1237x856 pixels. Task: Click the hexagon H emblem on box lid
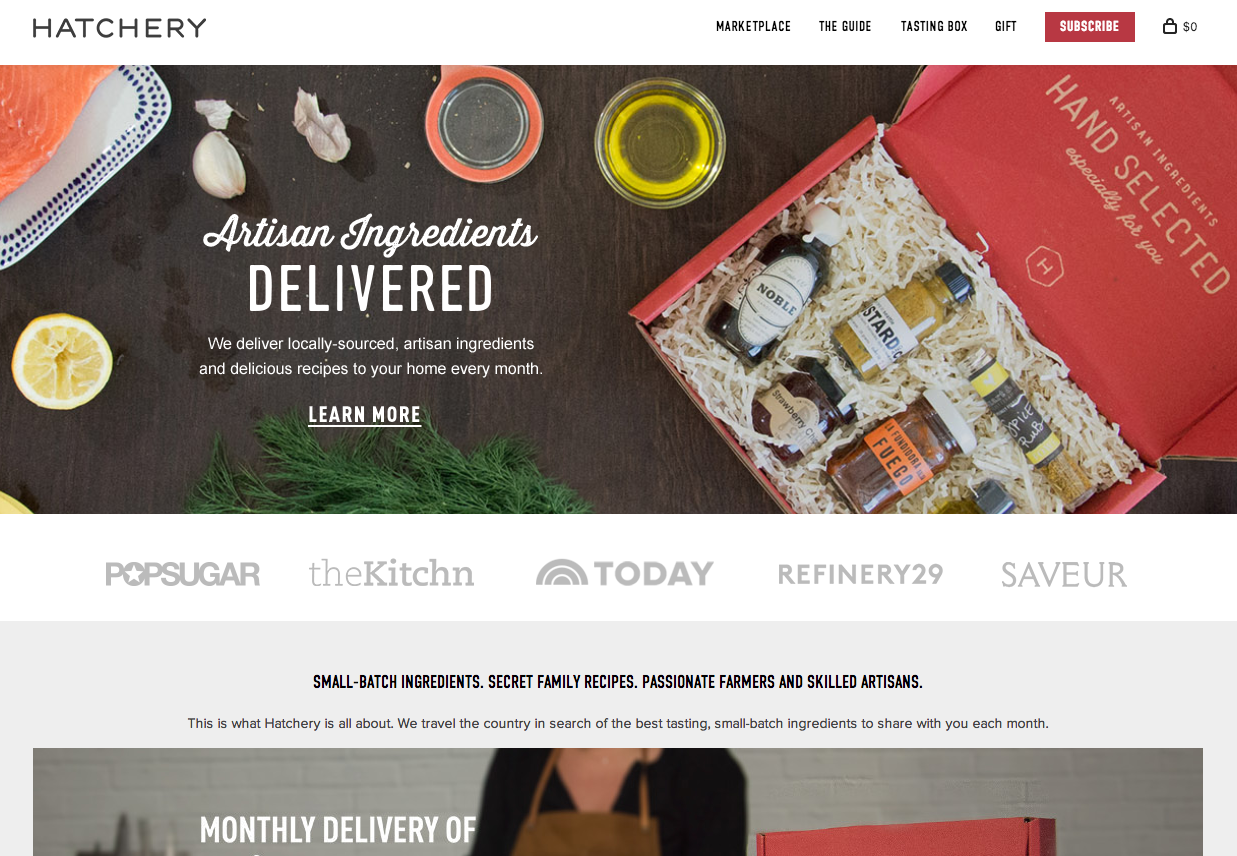click(1046, 266)
